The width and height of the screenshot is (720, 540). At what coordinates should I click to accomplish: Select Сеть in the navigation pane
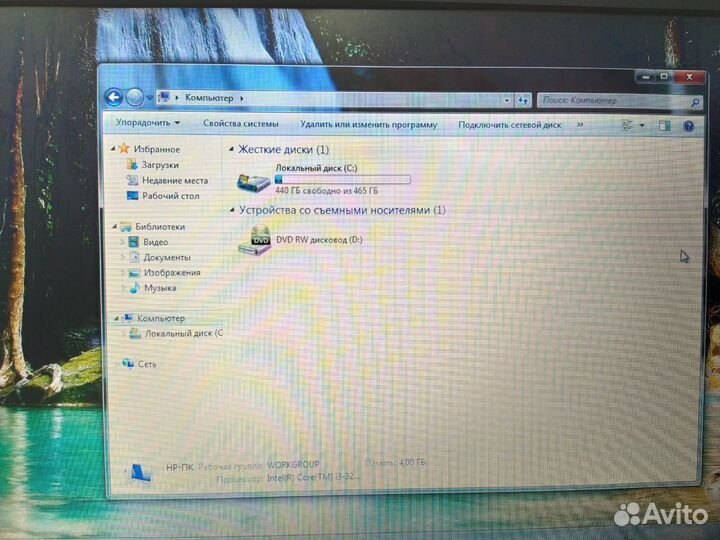point(147,364)
